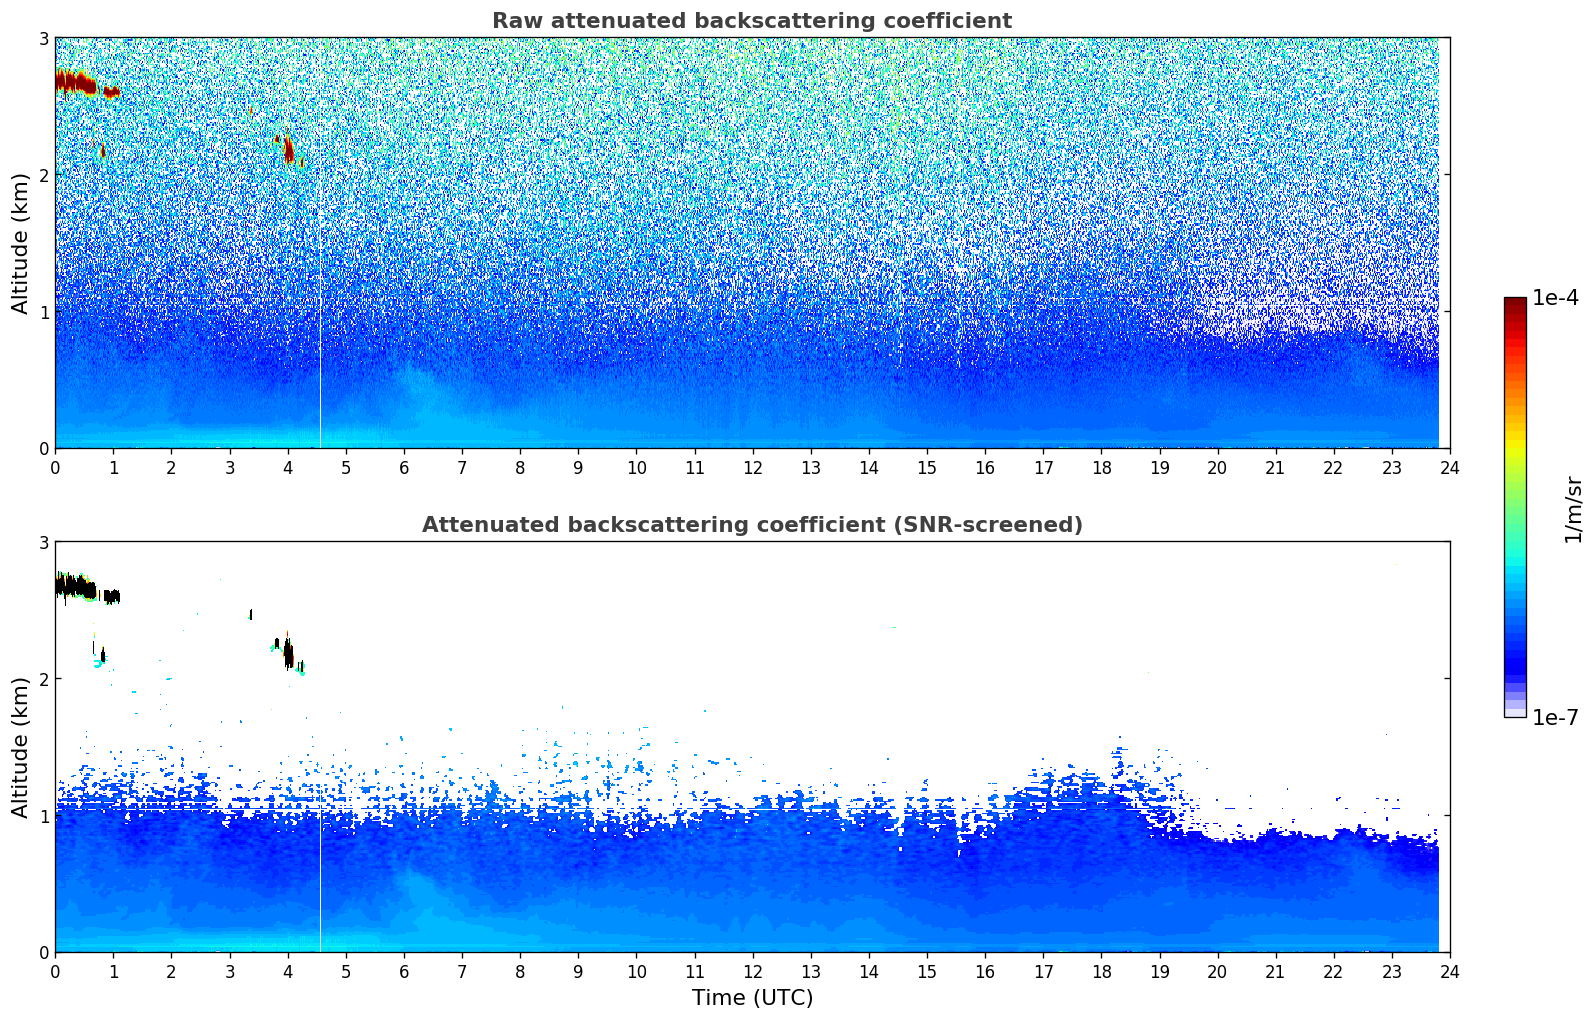Click hour tick '6' on bottom plot axis

[x=404, y=971]
